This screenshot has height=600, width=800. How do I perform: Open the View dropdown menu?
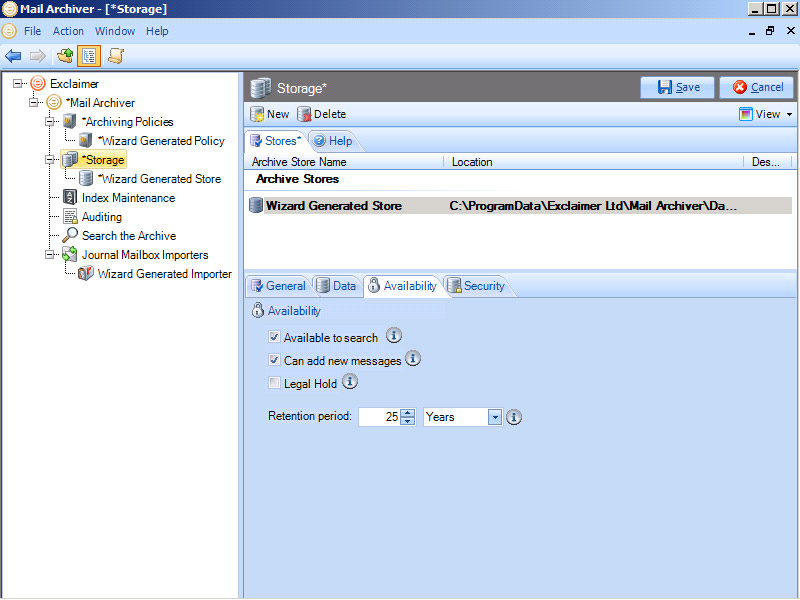coord(766,114)
